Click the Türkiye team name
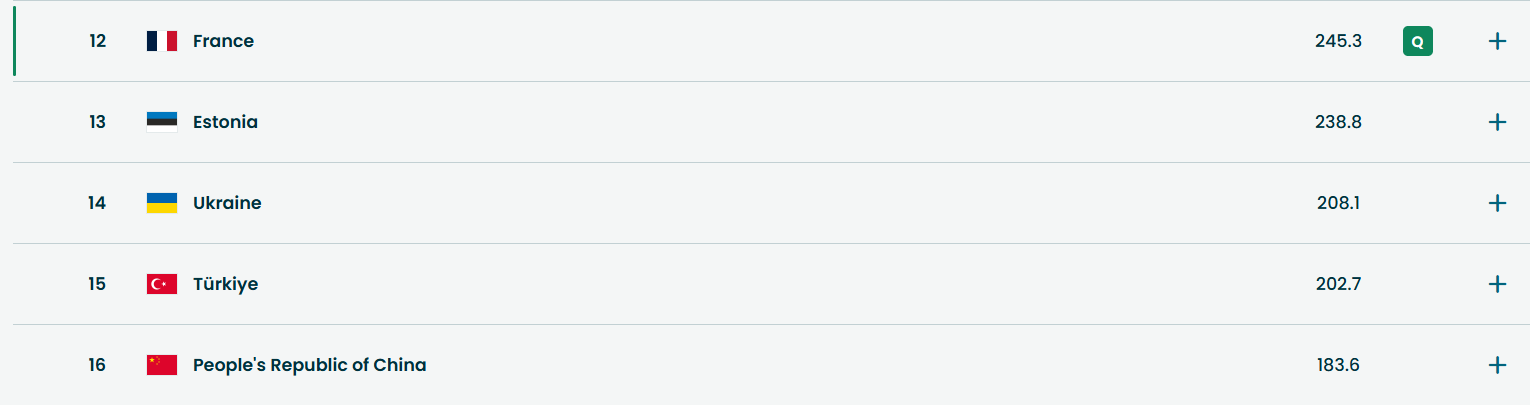Screen dimensions: 1530x405 (x=225, y=284)
